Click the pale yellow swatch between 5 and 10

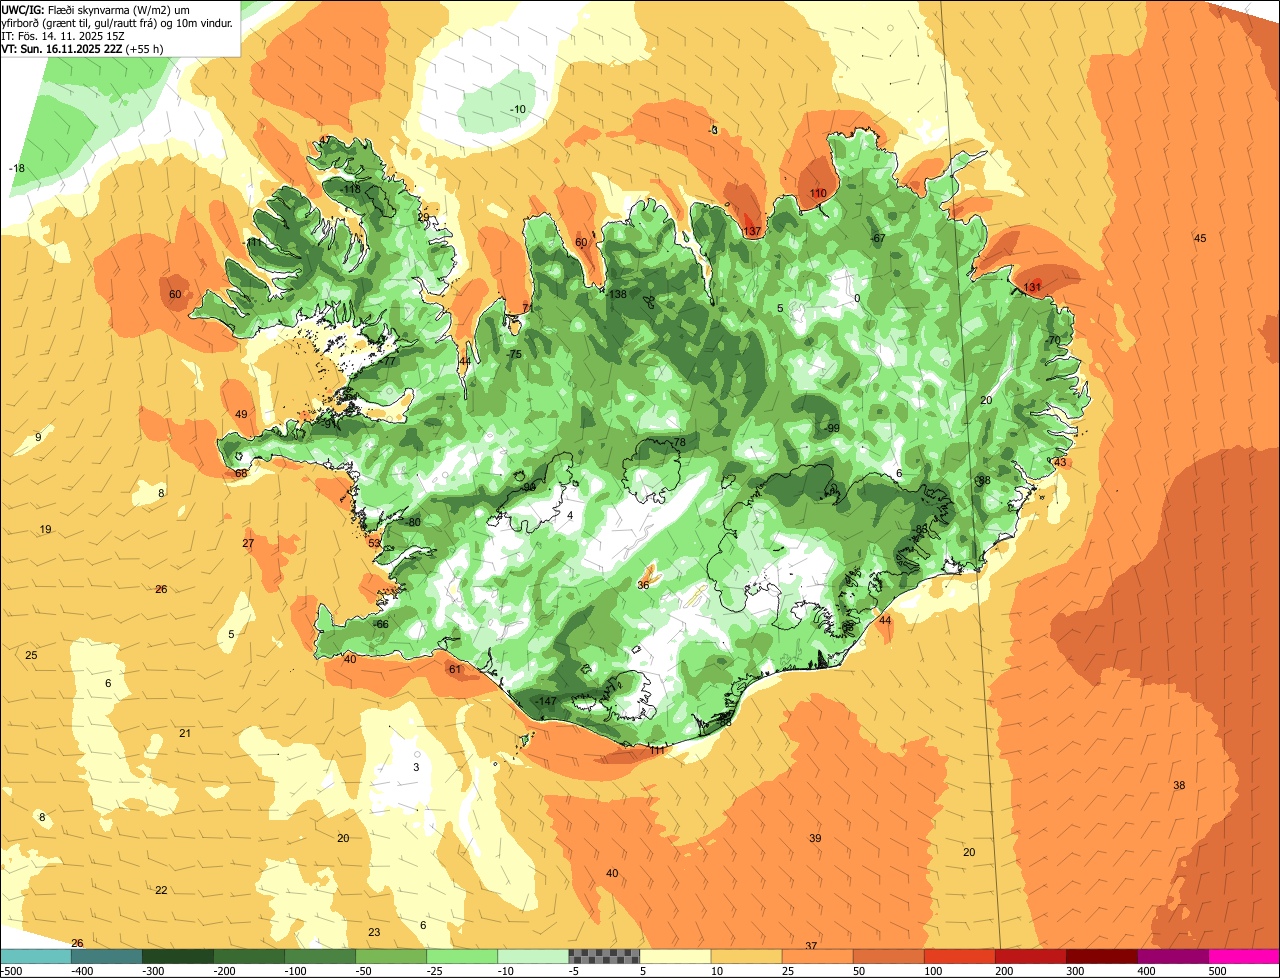pyautogui.click(x=675, y=956)
